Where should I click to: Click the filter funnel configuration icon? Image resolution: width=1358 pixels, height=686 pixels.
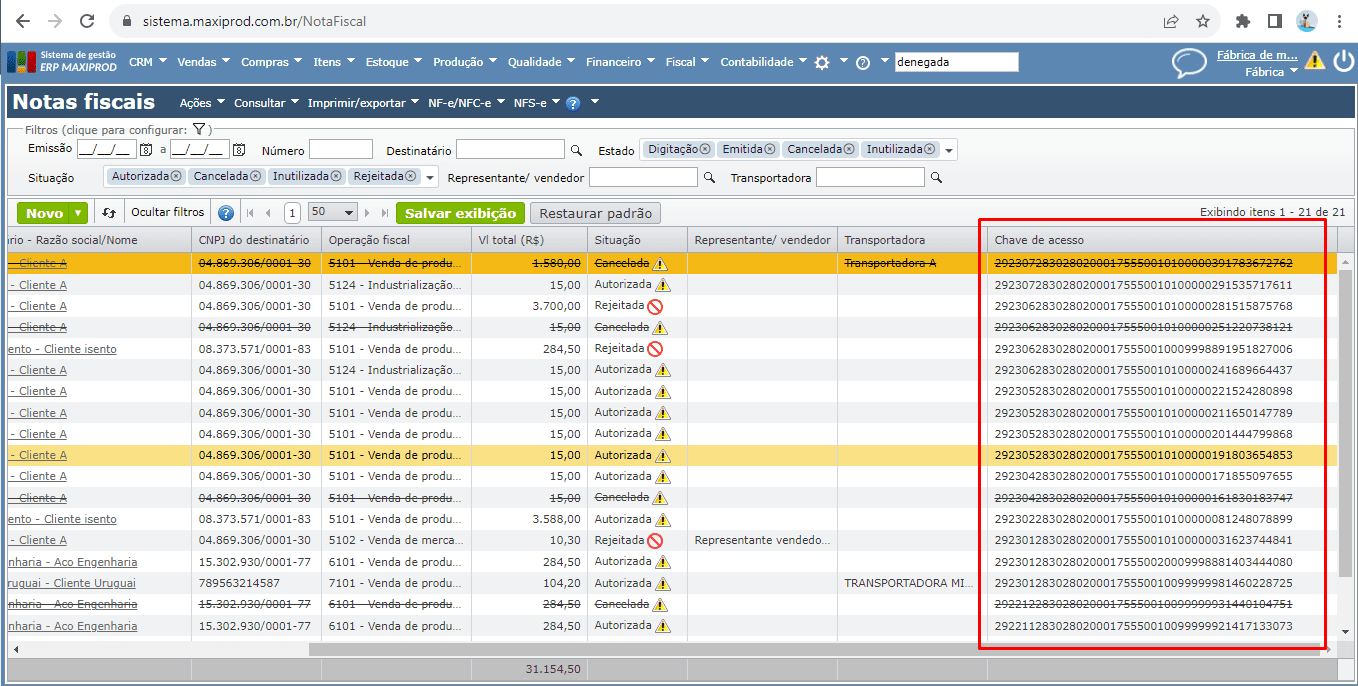tap(199, 130)
